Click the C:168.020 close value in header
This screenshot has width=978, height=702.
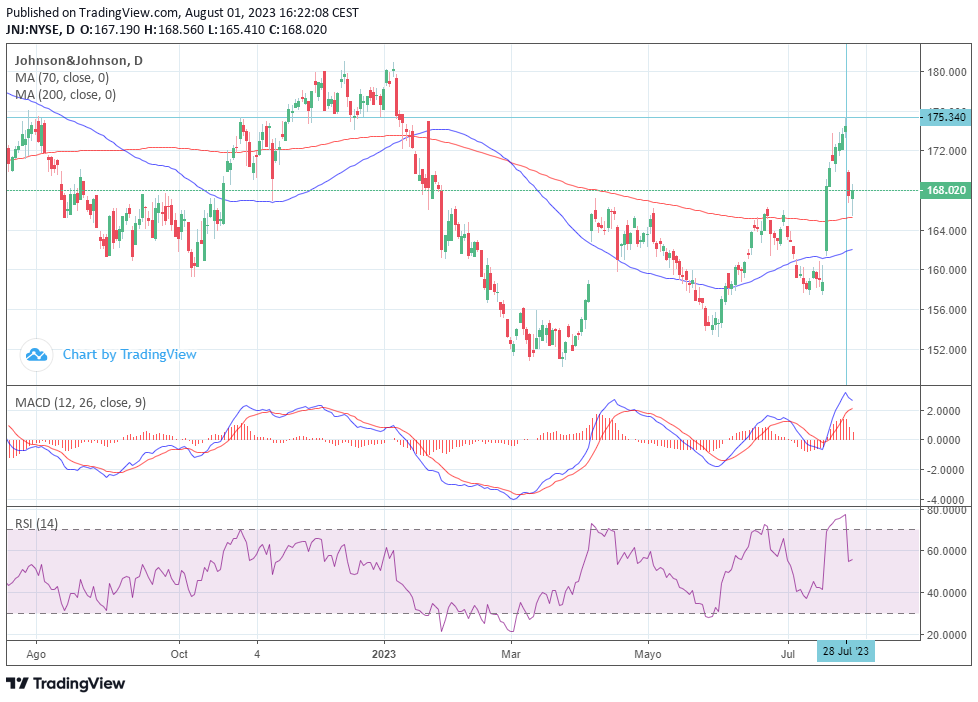pos(298,29)
